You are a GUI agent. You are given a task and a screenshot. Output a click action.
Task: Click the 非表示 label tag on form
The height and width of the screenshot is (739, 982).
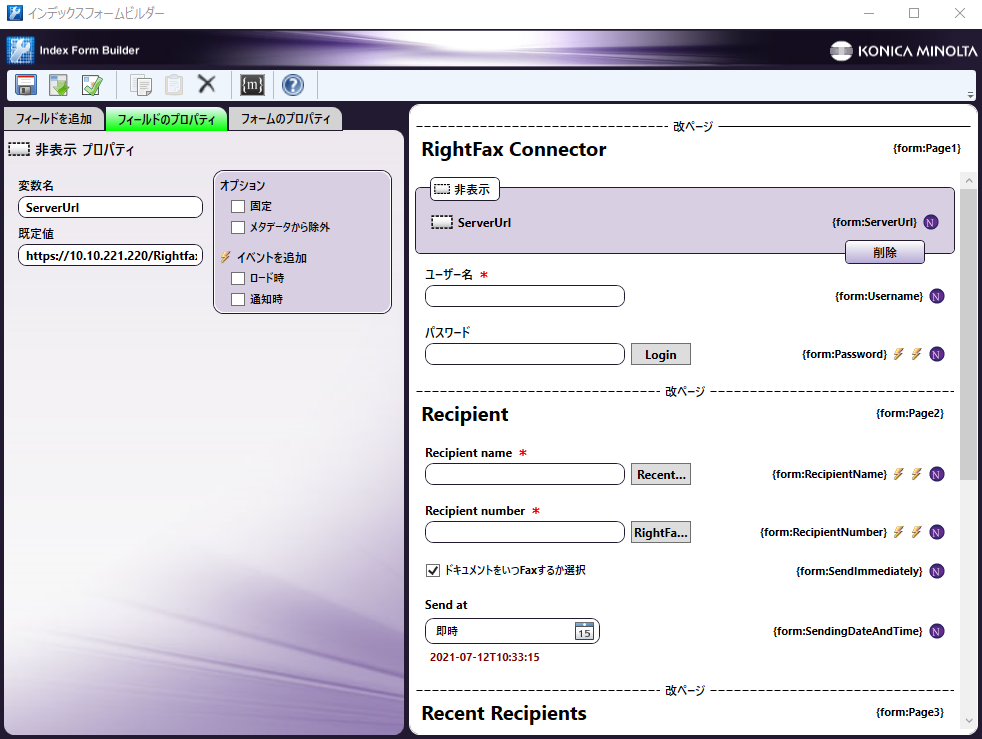pos(464,189)
